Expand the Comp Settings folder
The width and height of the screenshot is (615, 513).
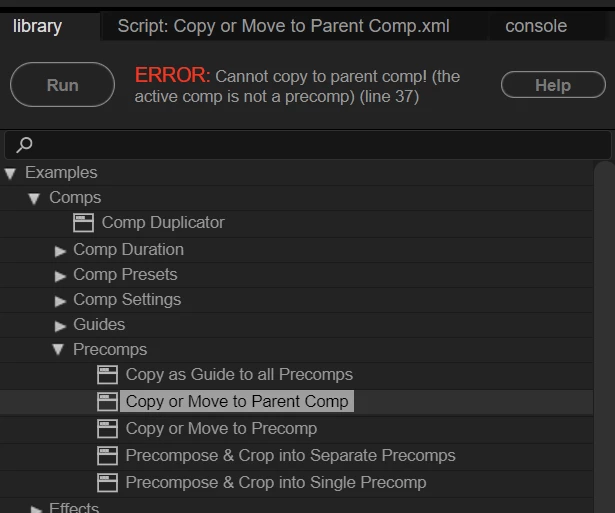61,300
